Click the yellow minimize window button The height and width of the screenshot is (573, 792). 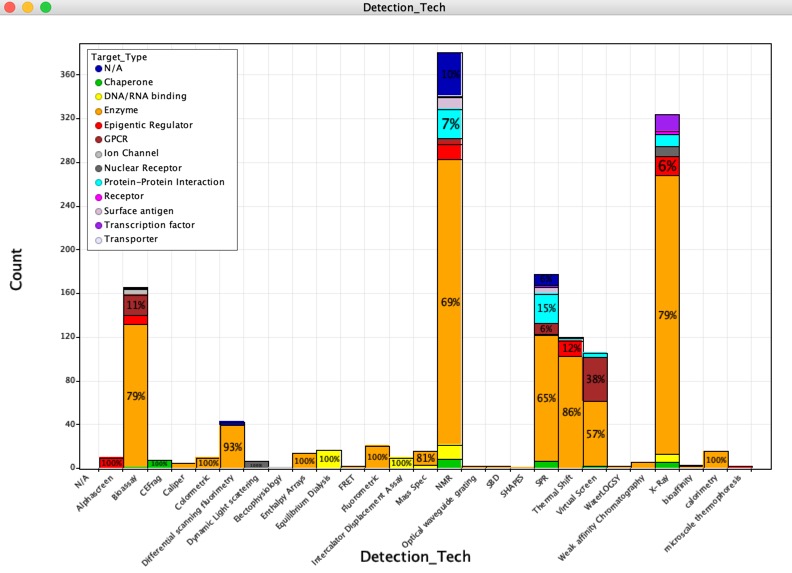tap(28, 7)
